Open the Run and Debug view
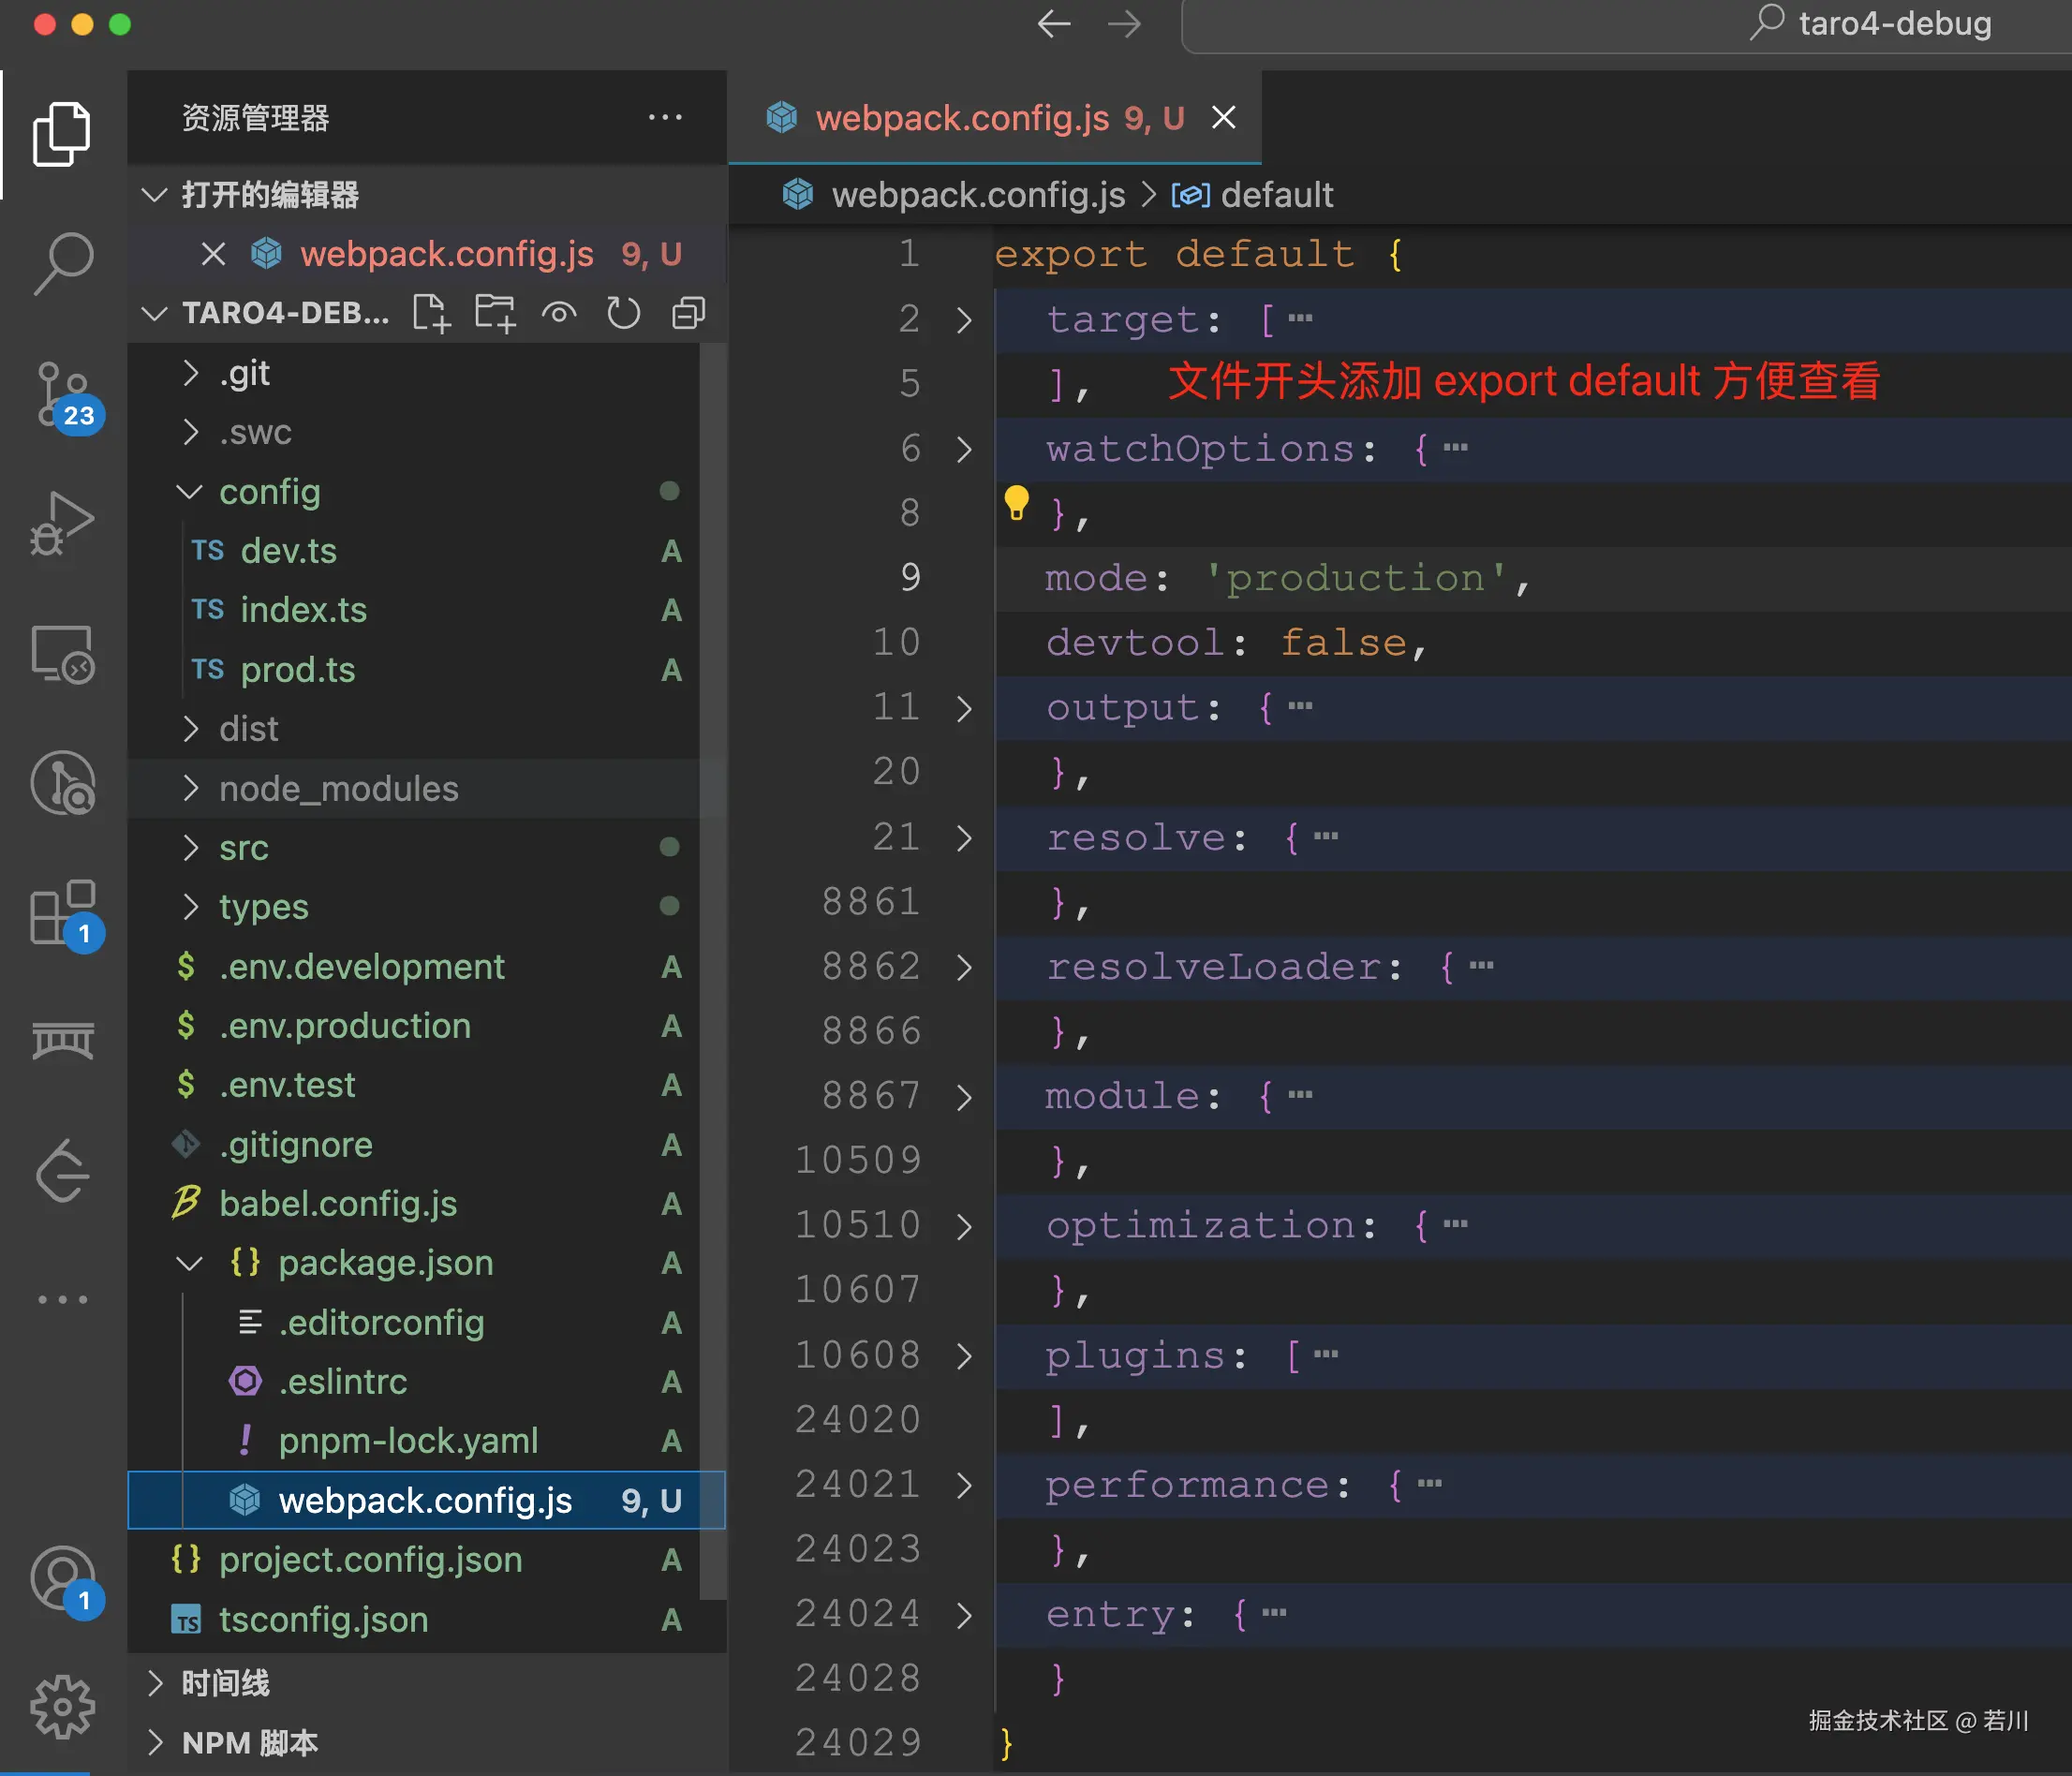The image size is (2072, 1776). click(62, 523)
